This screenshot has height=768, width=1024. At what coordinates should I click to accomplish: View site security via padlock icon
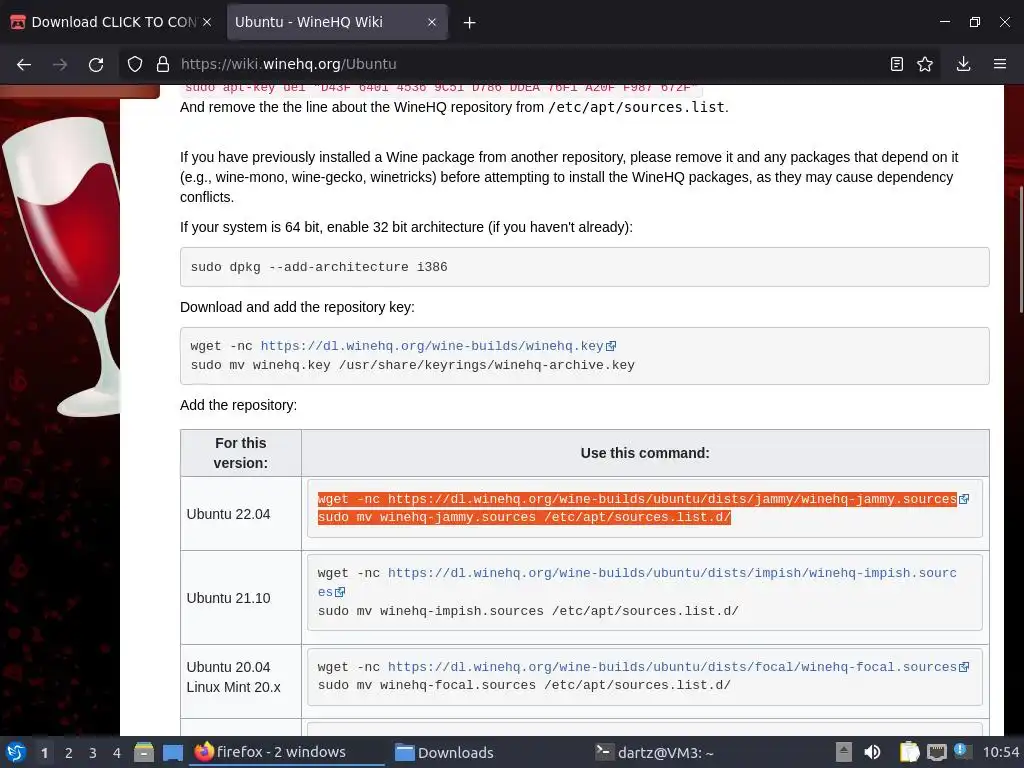163,64
